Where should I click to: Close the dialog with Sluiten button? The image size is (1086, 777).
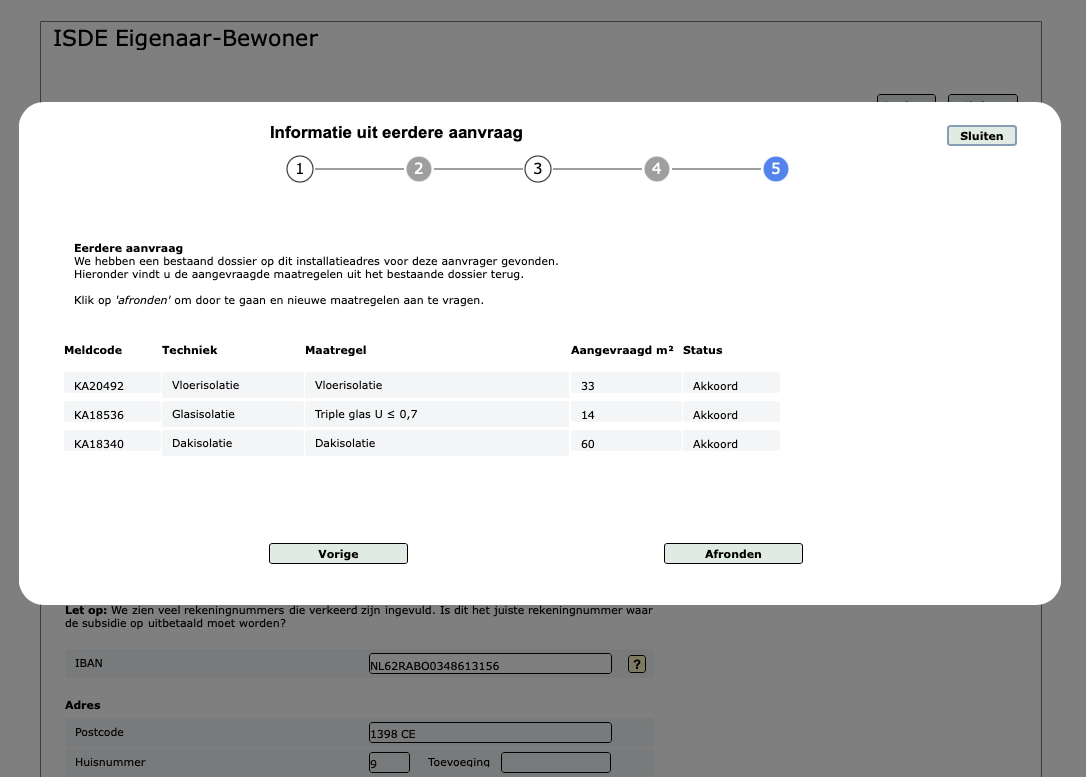[x=981, y=136]
